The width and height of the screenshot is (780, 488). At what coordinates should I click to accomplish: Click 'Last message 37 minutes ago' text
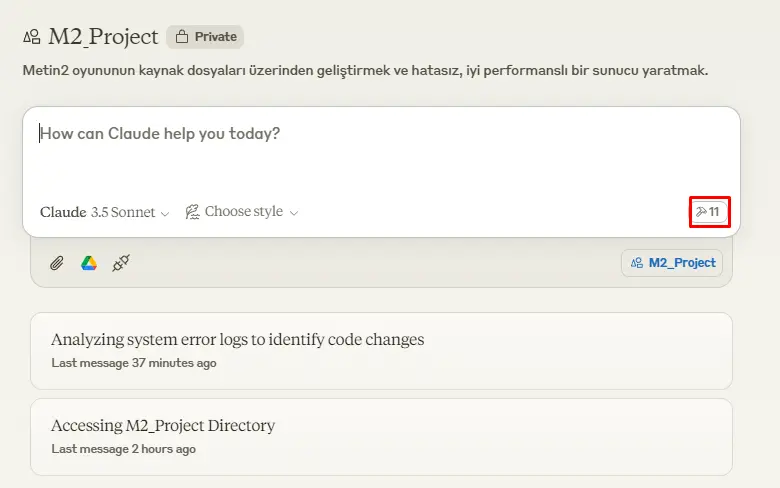[x=134, y=363]
